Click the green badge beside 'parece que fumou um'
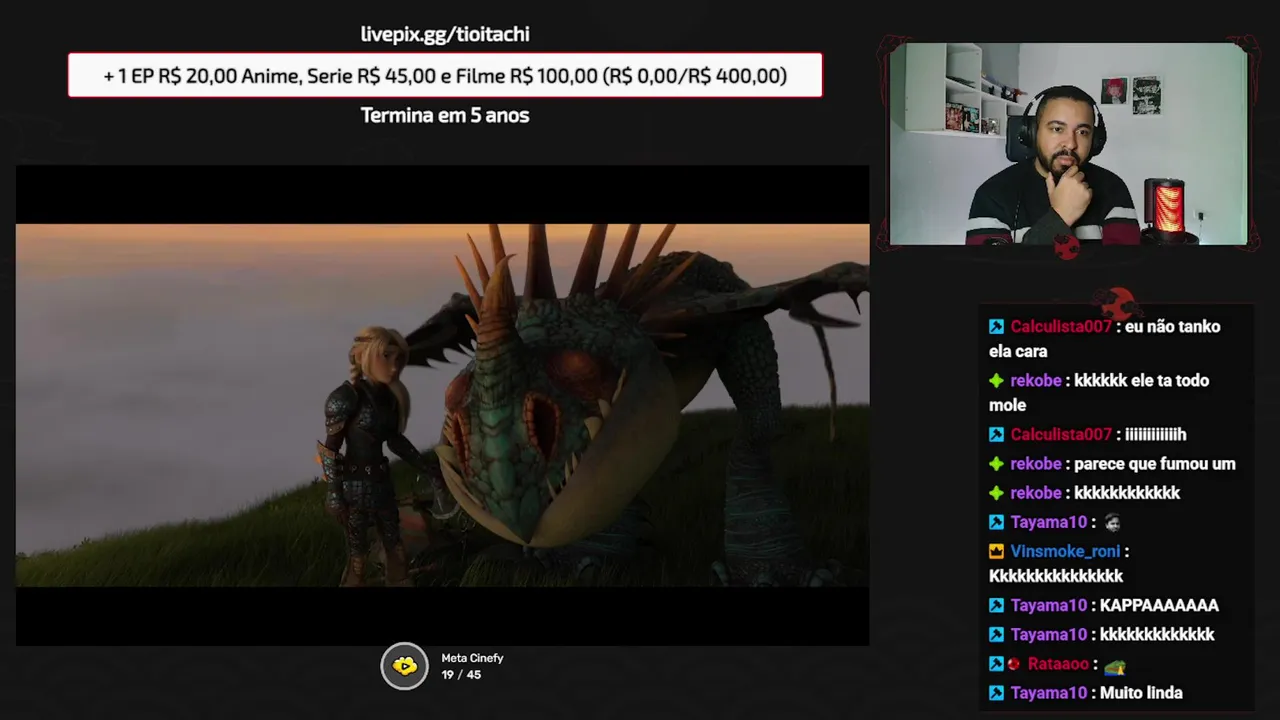This screenshot has height=720, width=1280. click(996, 464)
